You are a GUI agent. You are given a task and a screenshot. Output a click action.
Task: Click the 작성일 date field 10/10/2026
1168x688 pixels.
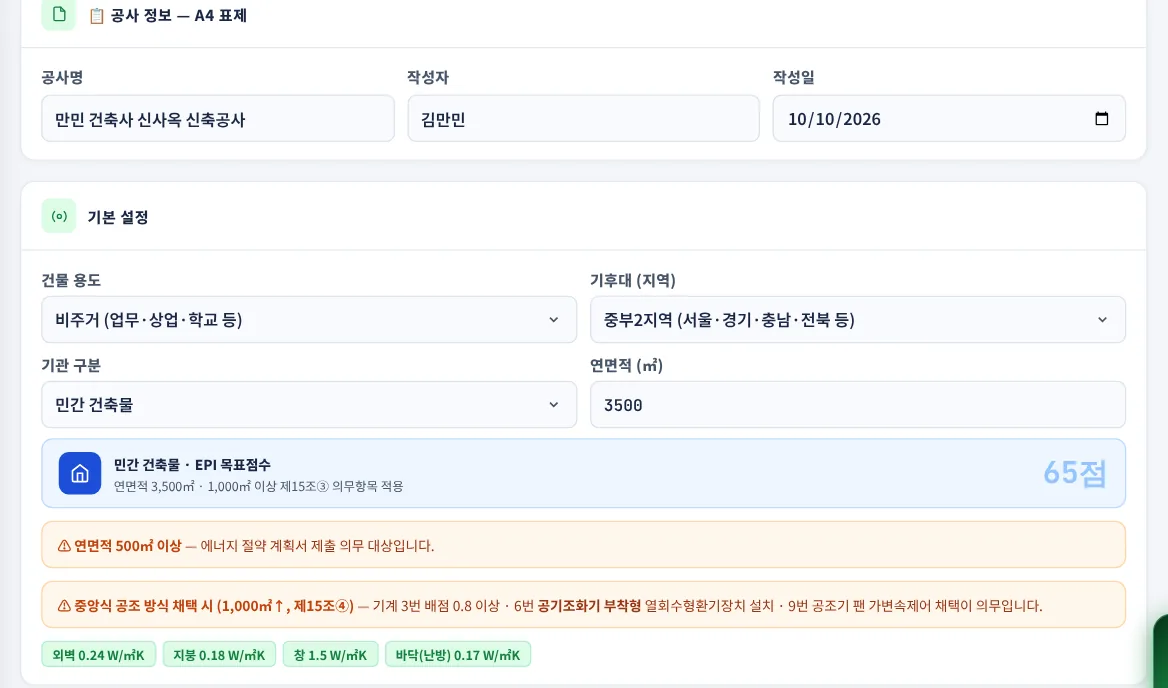(x=949, y=118)
